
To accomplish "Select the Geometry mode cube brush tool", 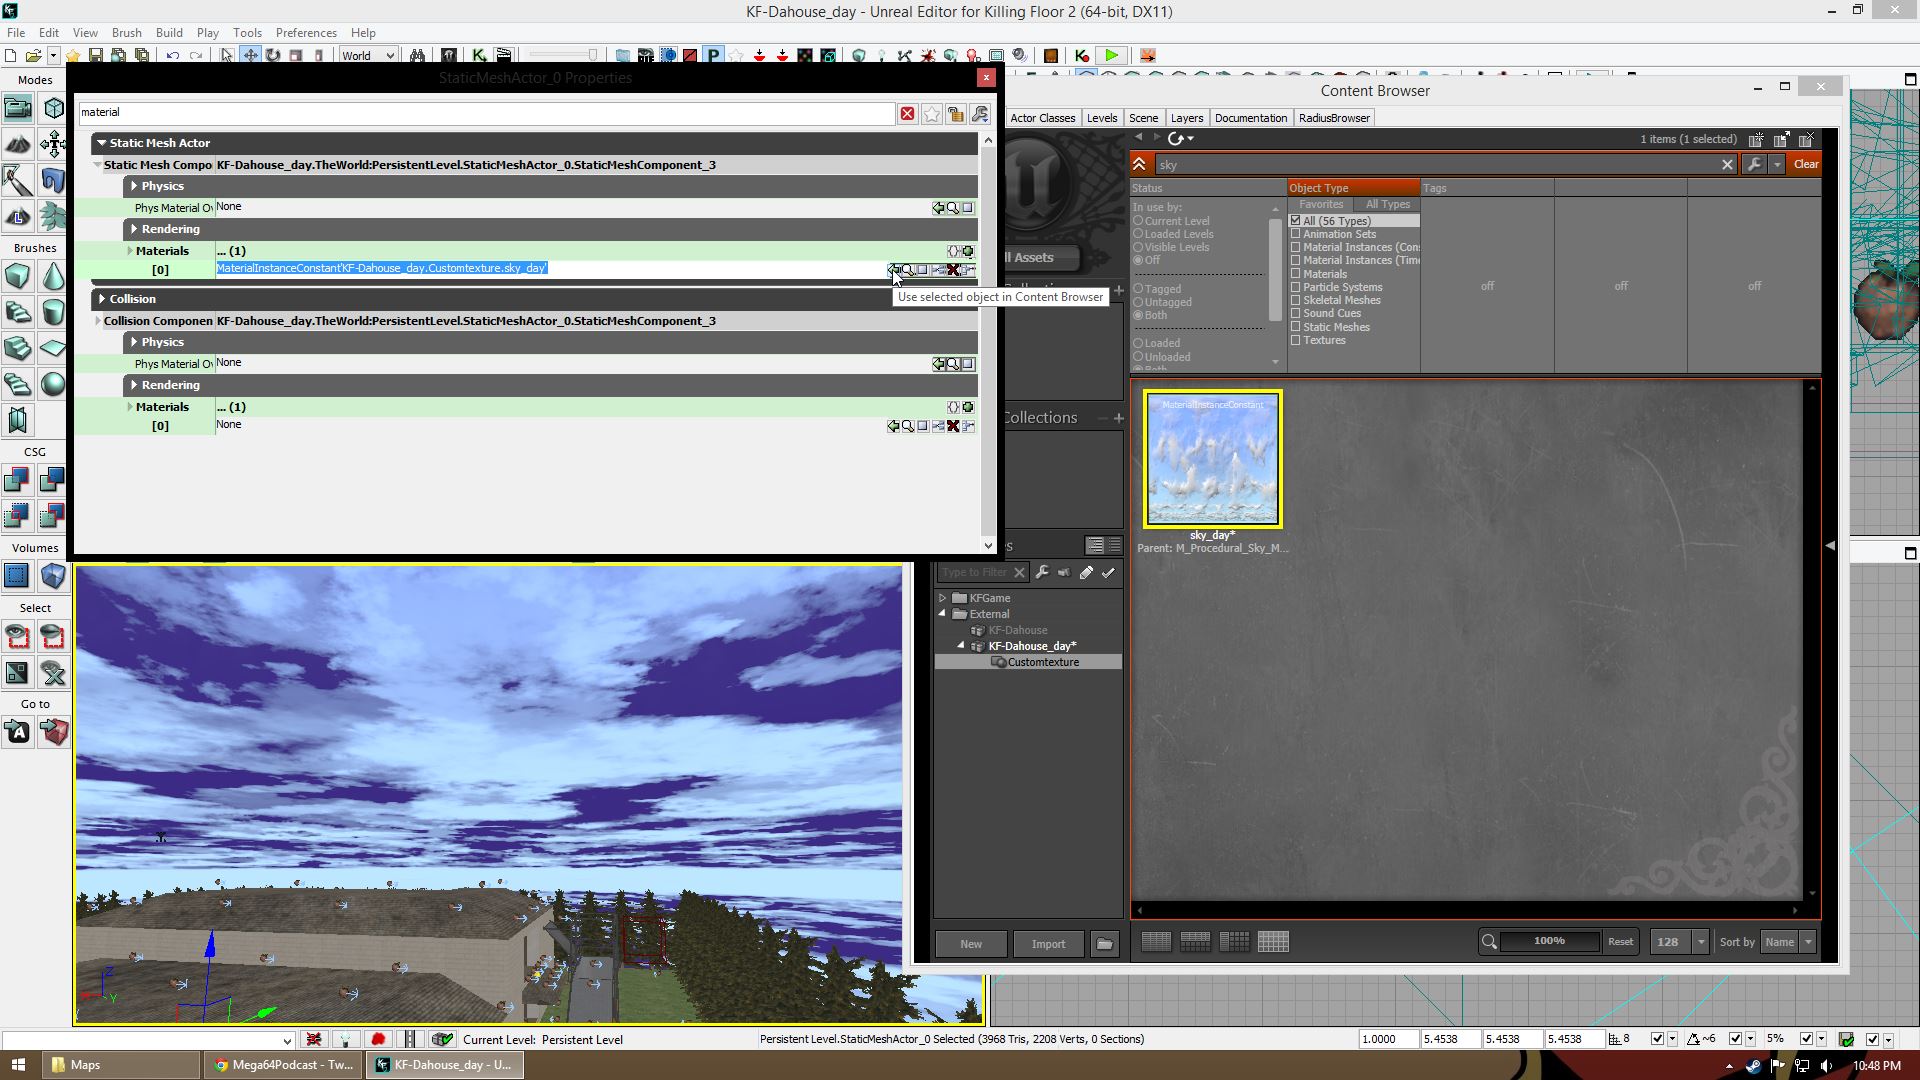I will tap(54, 108).
